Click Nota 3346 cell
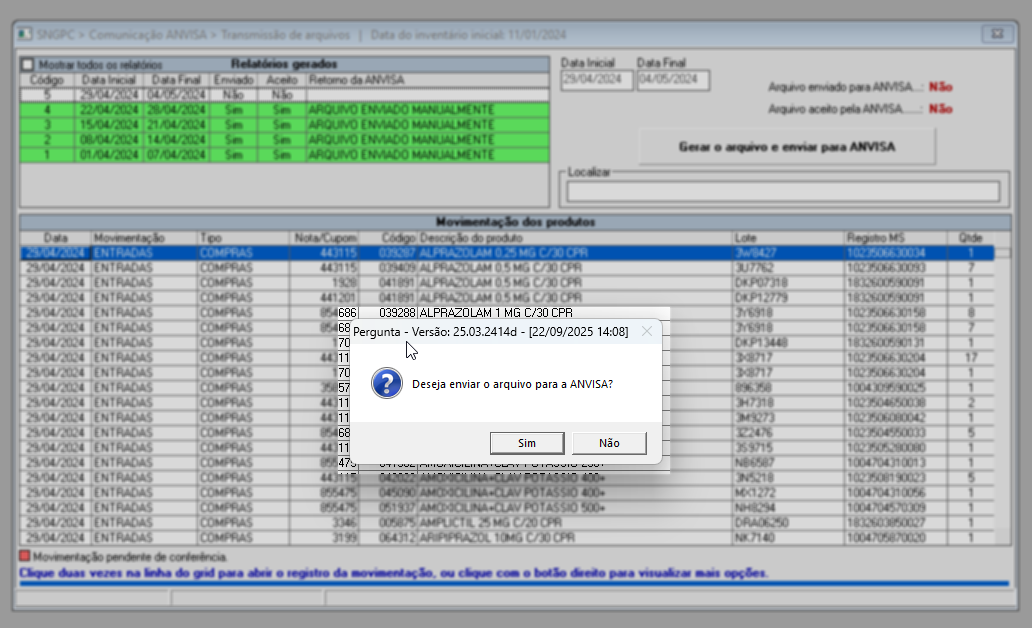 [325, 523]
